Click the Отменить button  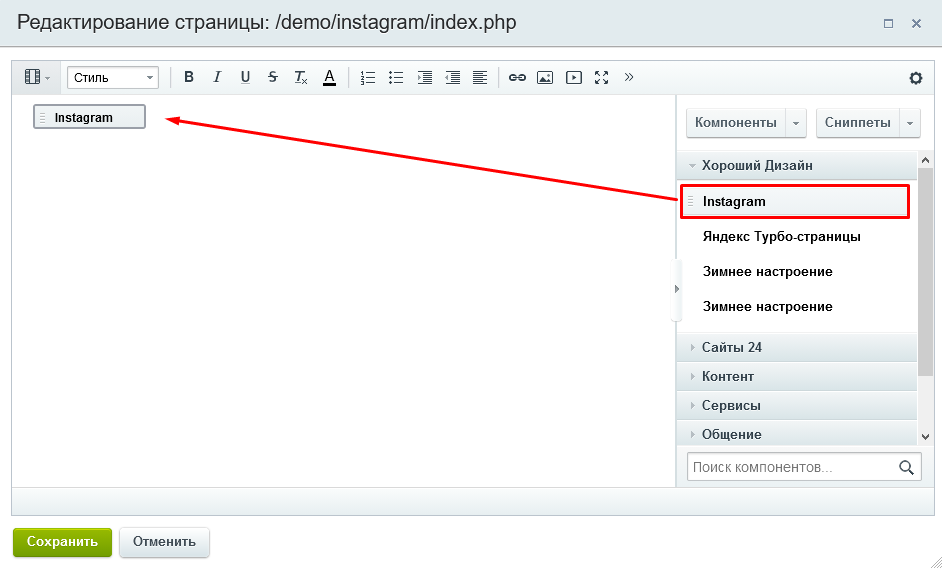click(164, 542)
